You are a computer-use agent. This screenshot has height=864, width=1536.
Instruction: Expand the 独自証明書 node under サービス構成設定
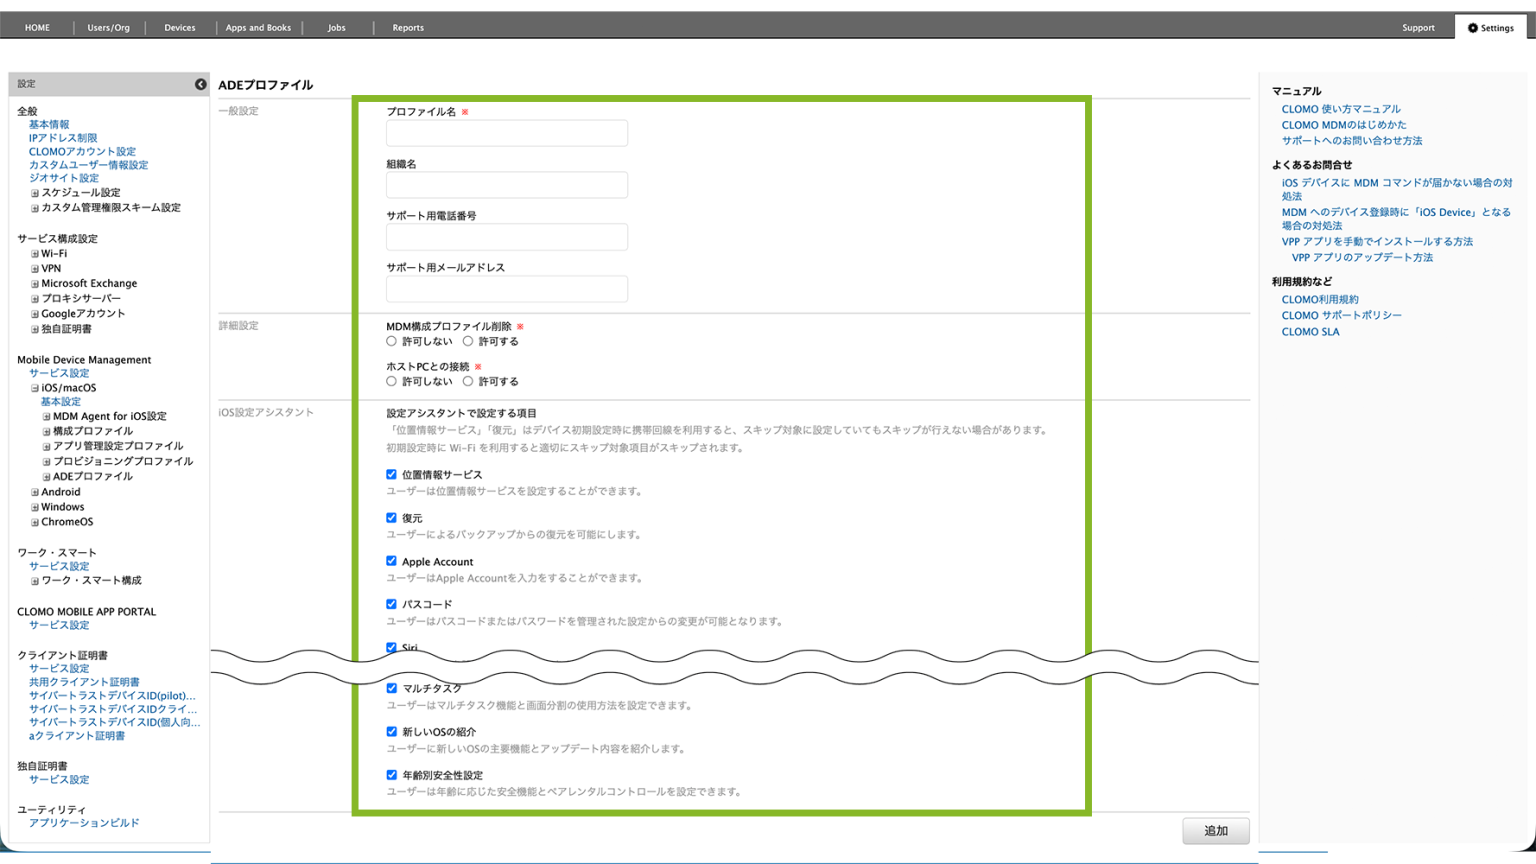click(x=34, y=329)
